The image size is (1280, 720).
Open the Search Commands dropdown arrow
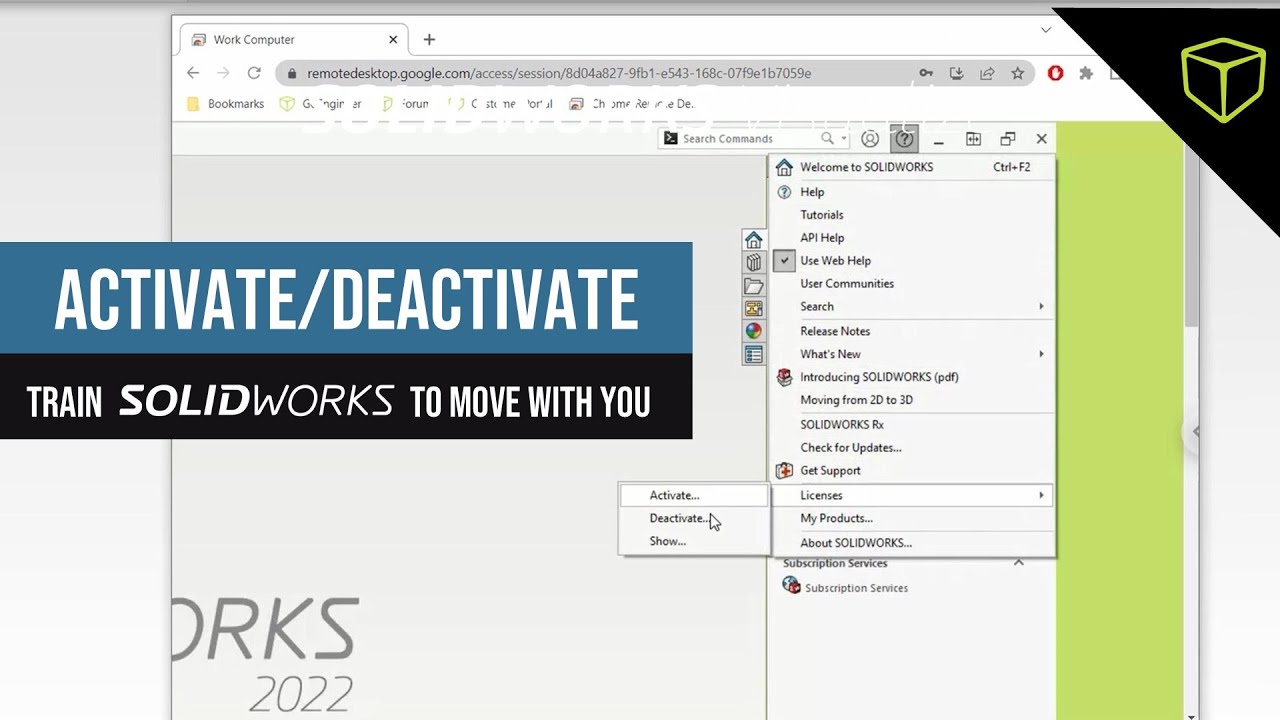(844, 139)
